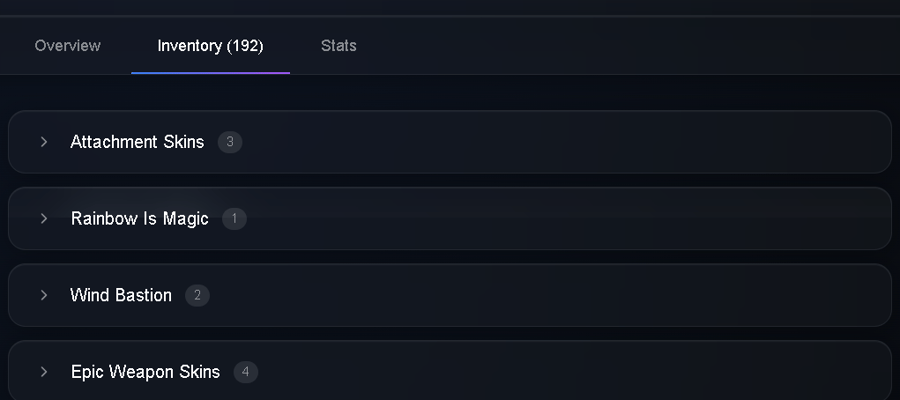Click the count badge 4 beside Epic Weapon Skins
Viewport: 900px width, 400px height.
pos(246,372)
